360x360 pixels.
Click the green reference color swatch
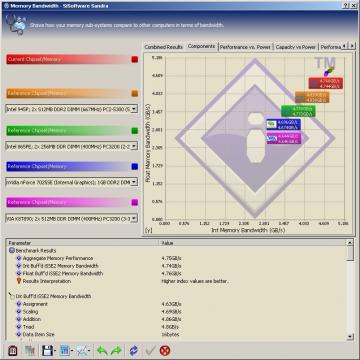coord(135,130)
